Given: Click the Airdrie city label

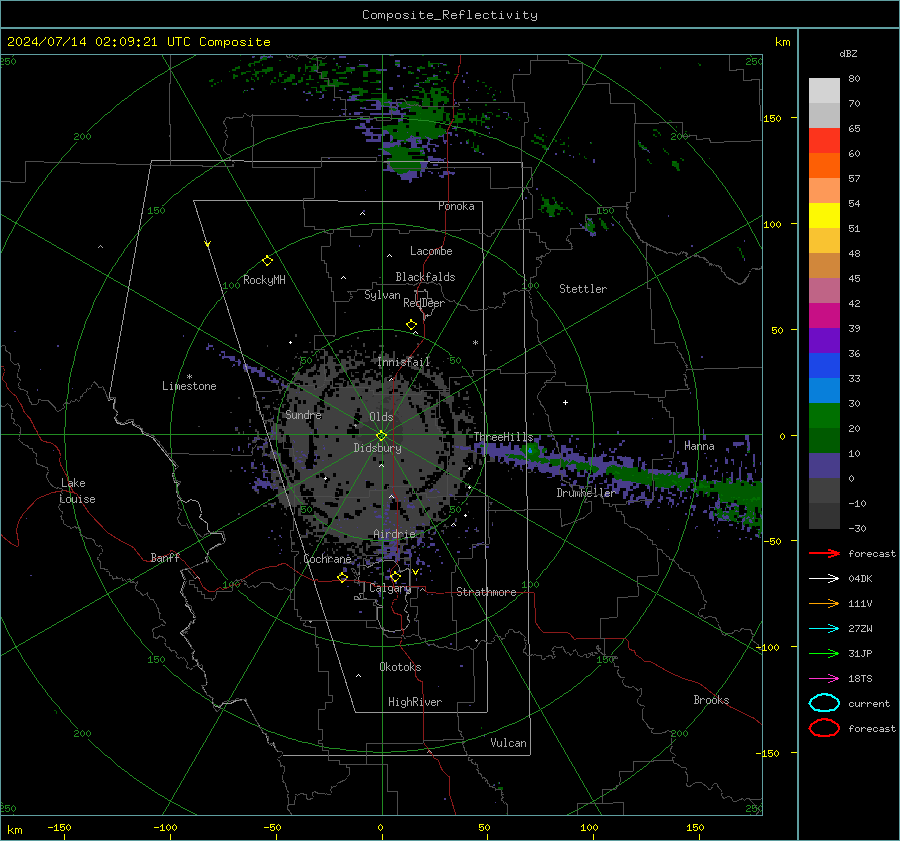Looking at the screenshot, I should pos(394,534).
